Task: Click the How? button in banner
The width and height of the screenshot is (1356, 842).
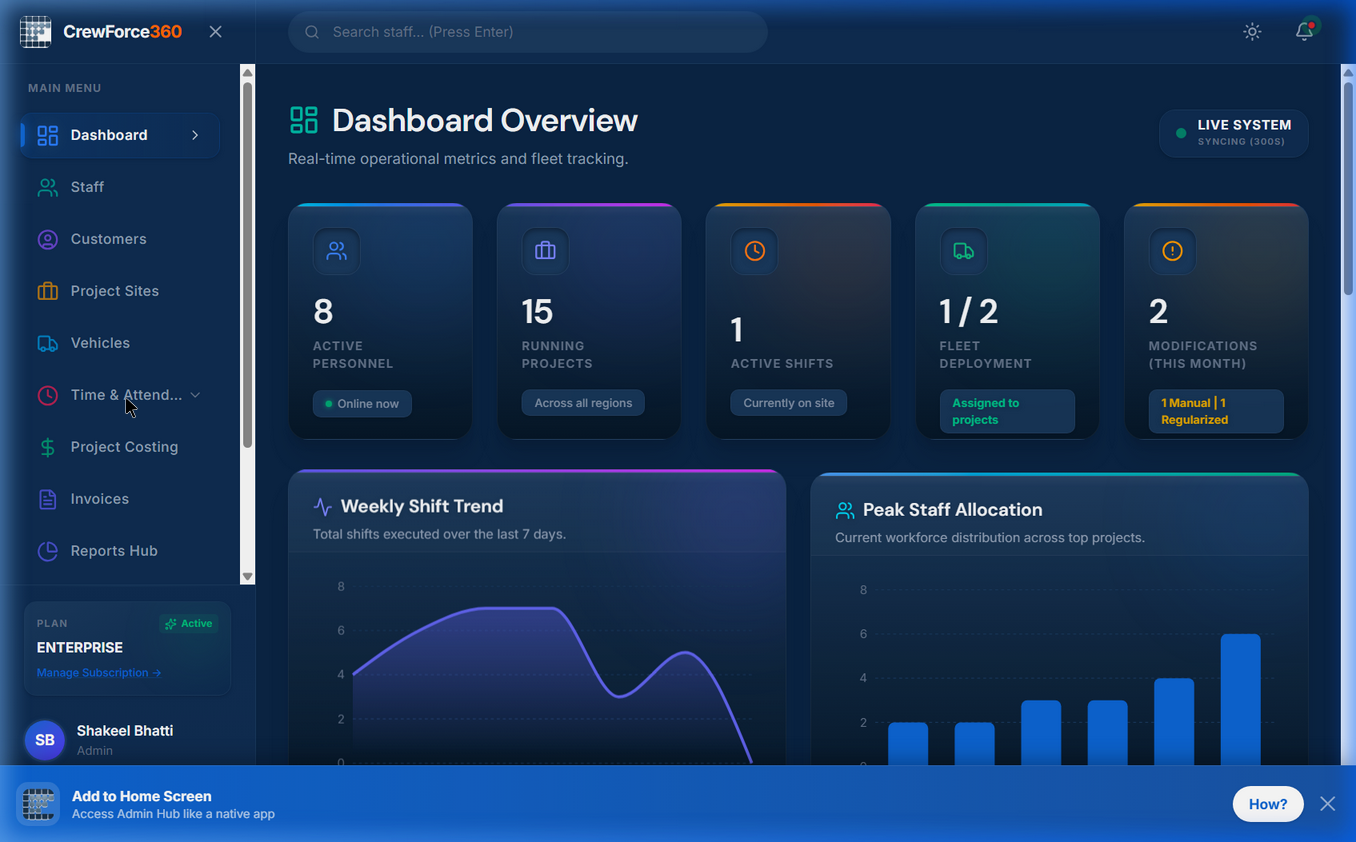Action: [1268, 804]
